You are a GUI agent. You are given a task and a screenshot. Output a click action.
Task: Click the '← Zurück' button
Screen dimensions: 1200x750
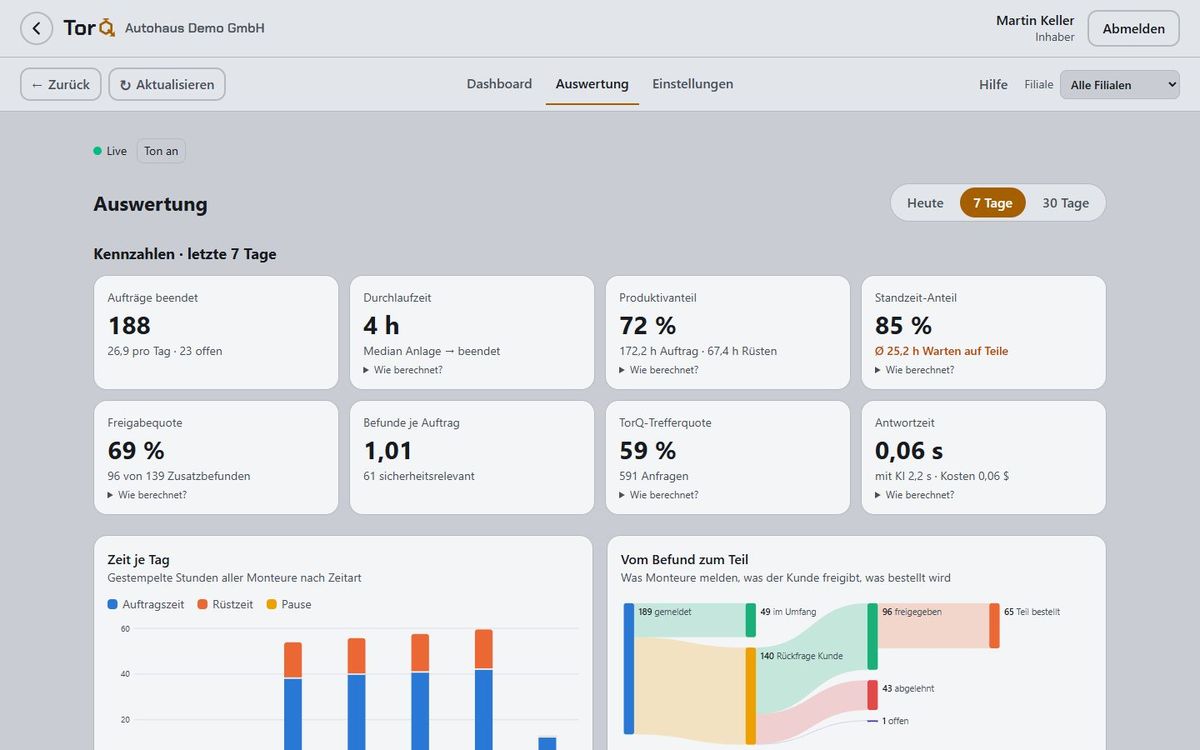[x=60, y=84]
